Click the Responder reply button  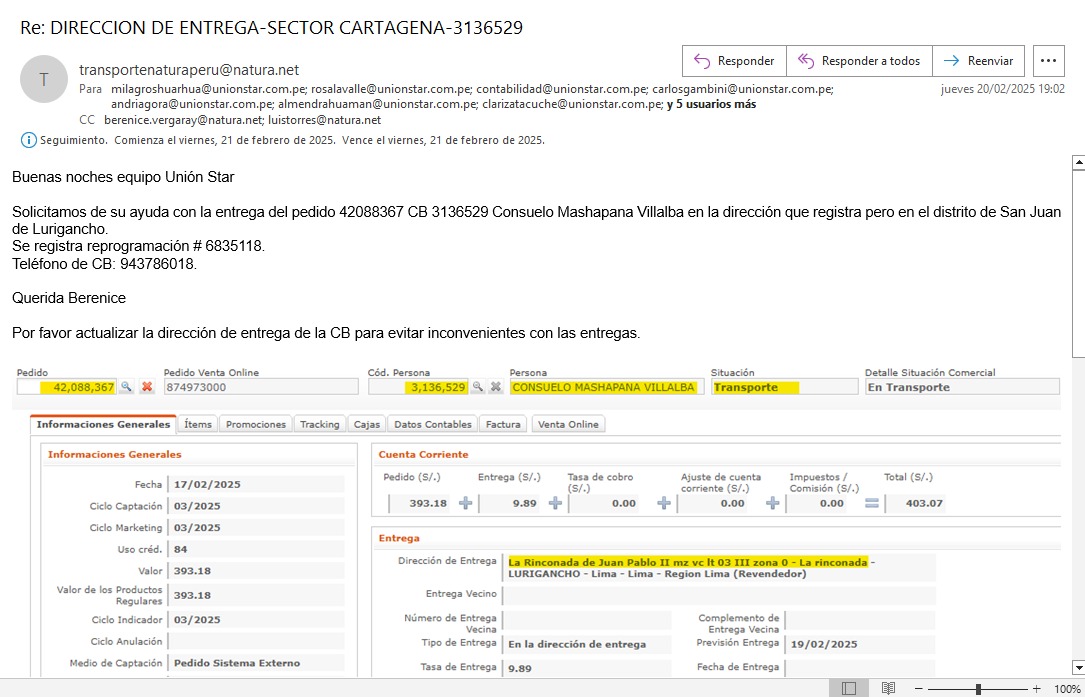point(734,61)
